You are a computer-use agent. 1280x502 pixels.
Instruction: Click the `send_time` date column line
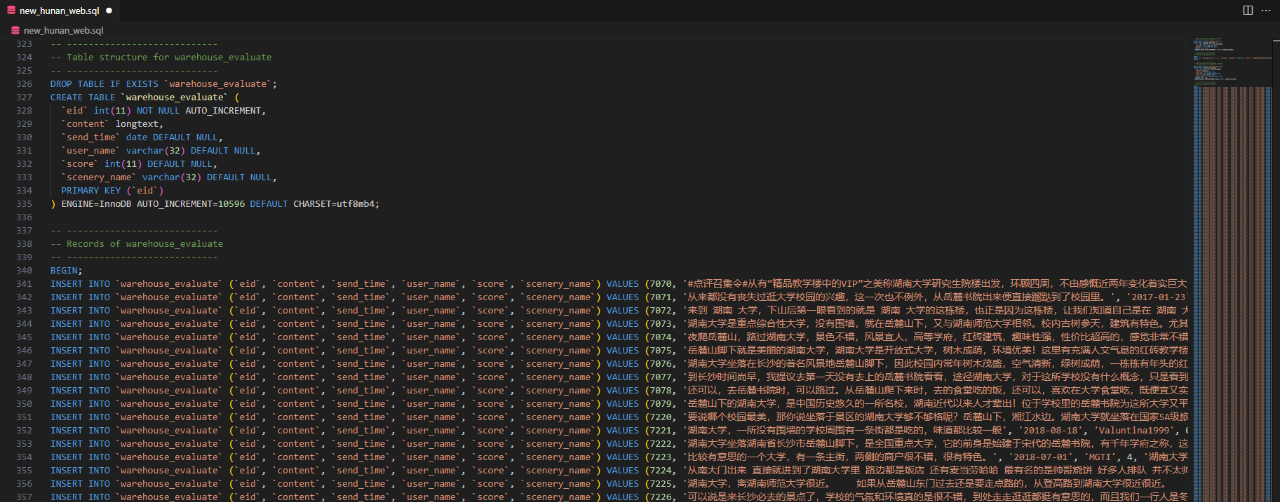coord(141,137)
